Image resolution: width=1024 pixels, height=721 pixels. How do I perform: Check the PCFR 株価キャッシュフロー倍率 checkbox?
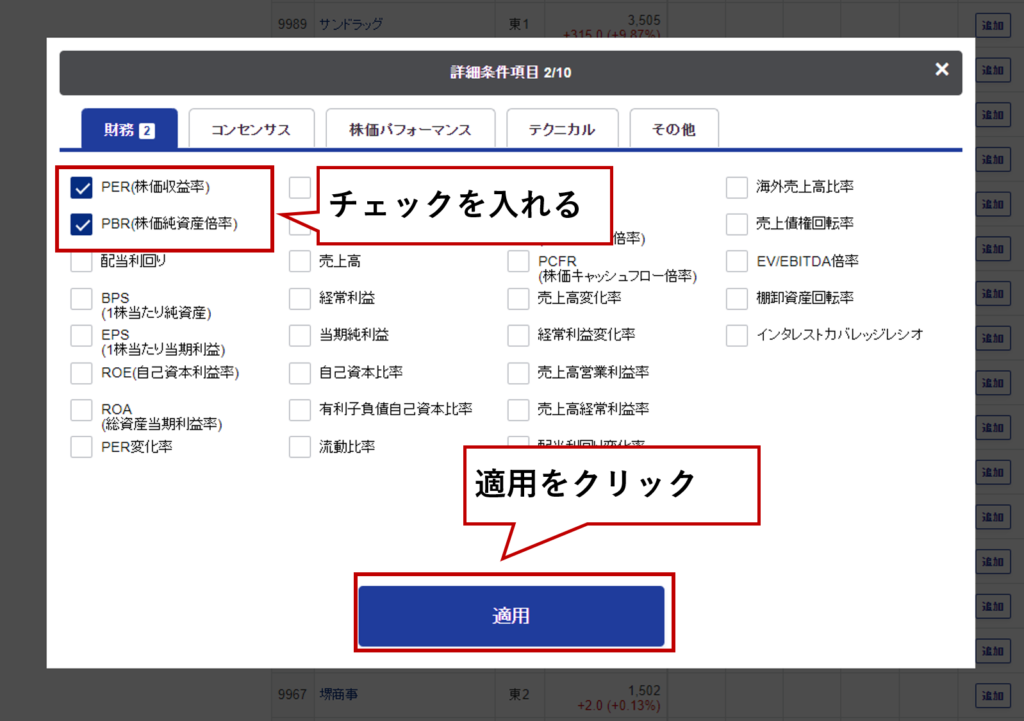point(518,262)
